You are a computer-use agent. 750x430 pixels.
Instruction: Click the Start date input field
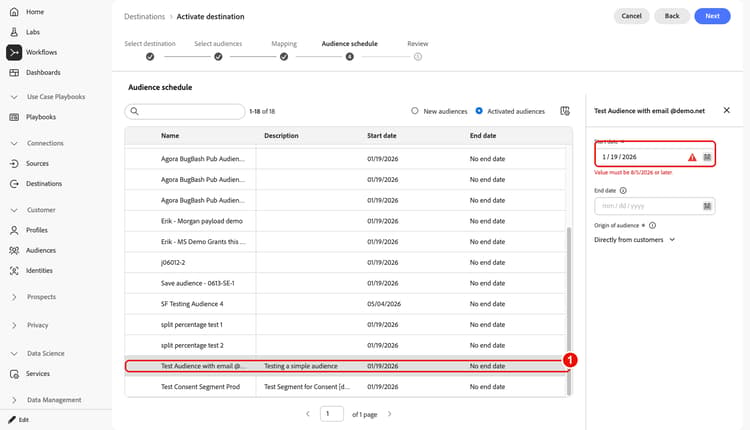tap(655, 157)
